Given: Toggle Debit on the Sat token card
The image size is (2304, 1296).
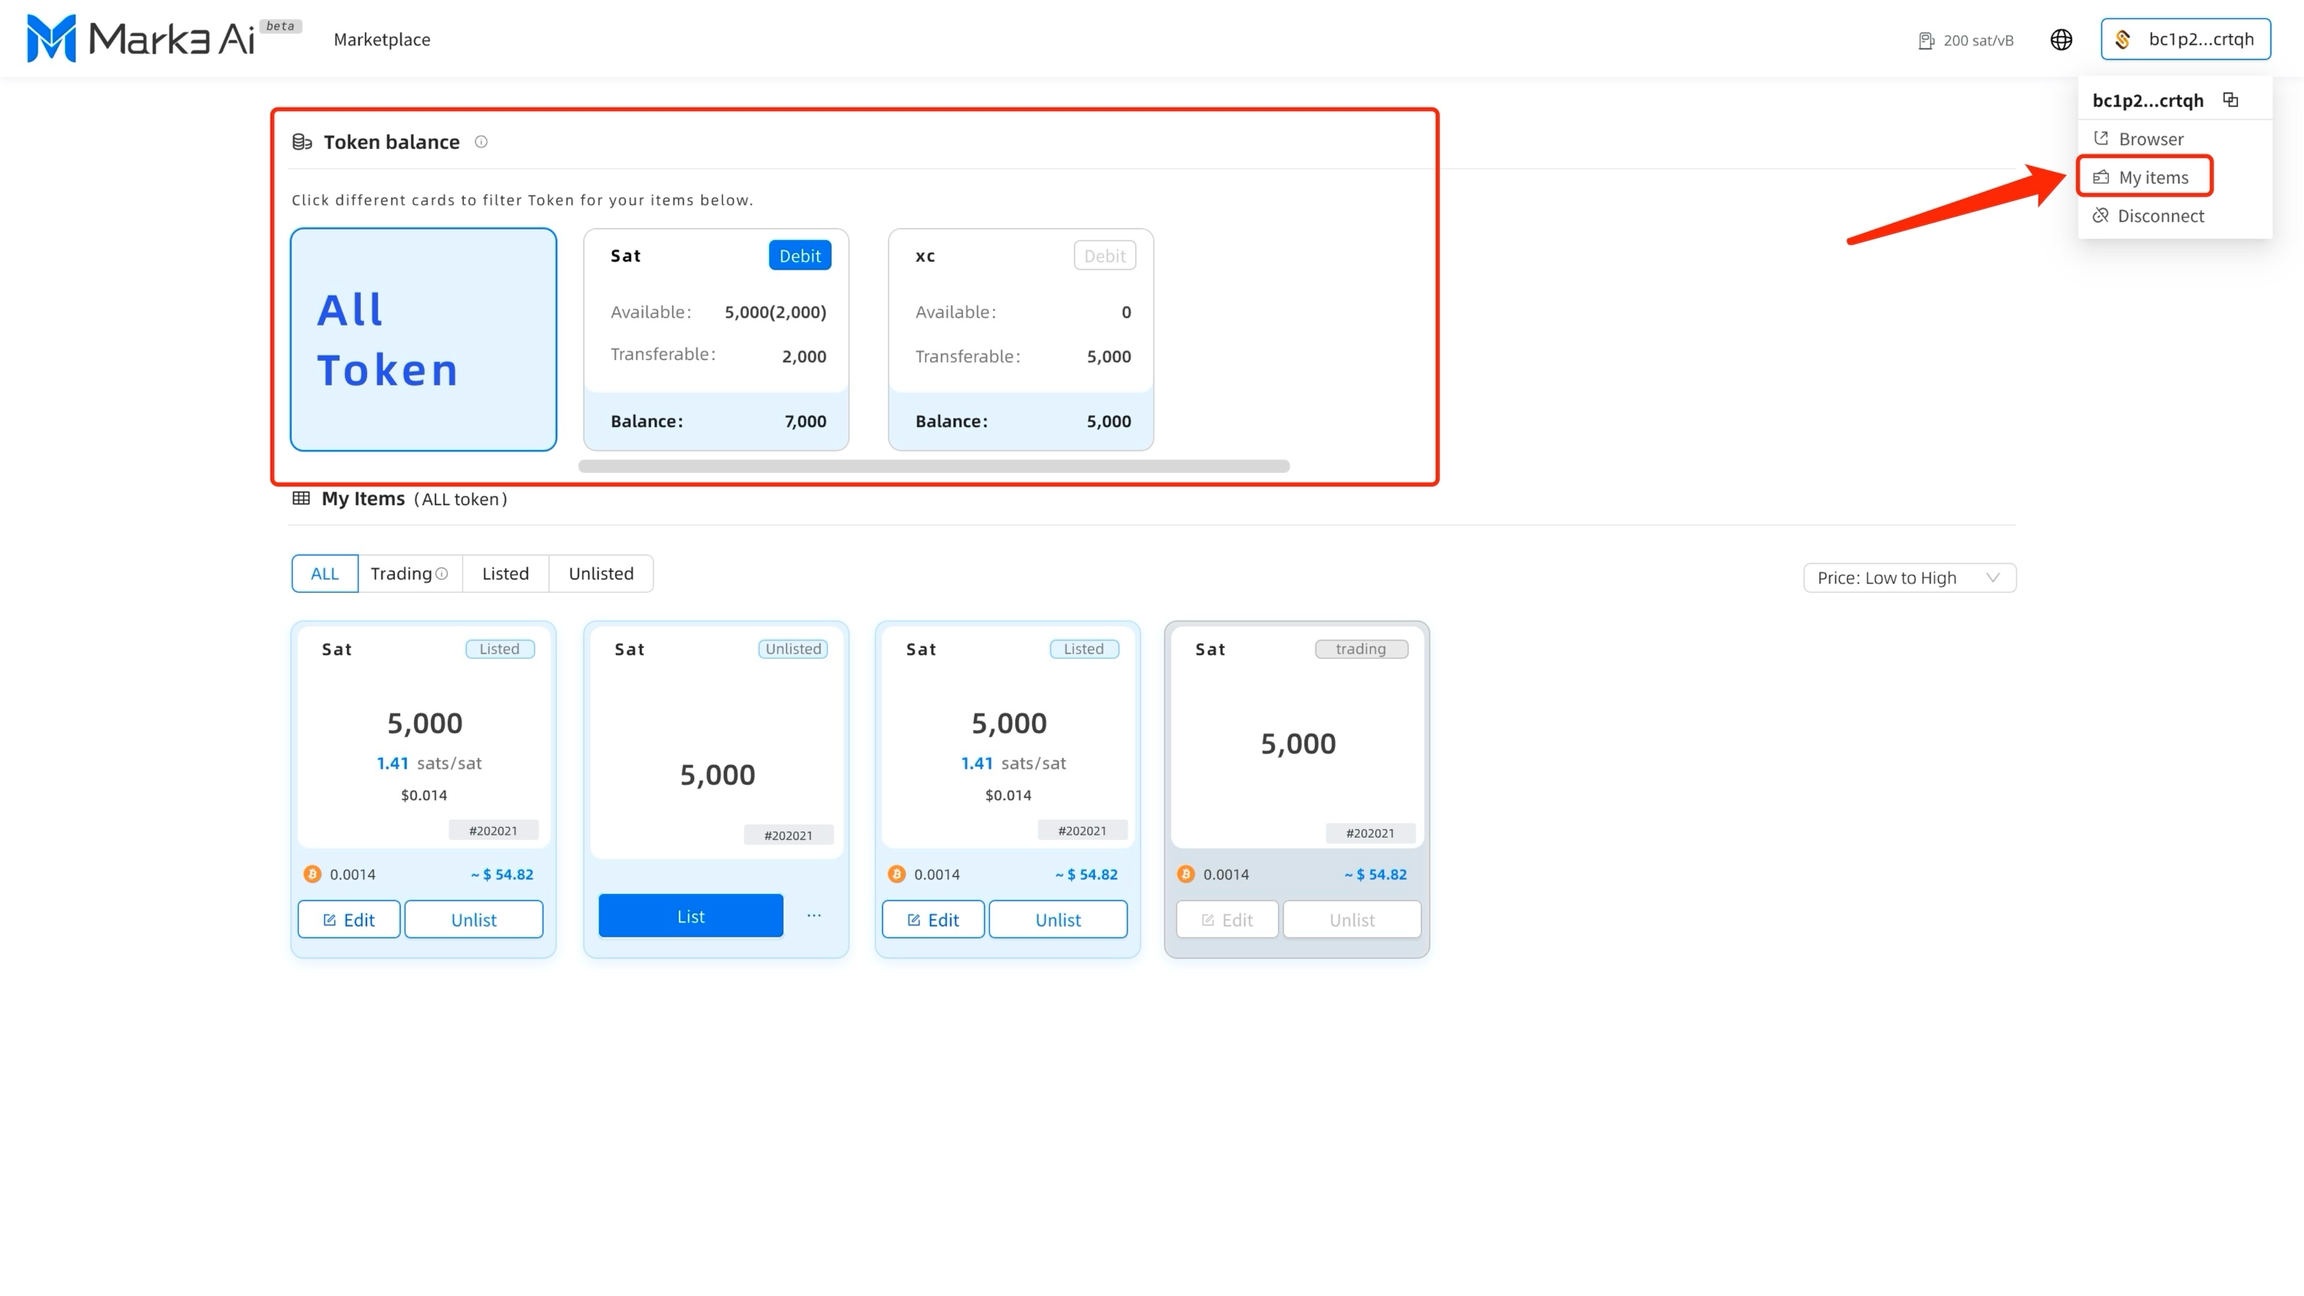Looking at the screenshot, I should click(x=799, y=256).
